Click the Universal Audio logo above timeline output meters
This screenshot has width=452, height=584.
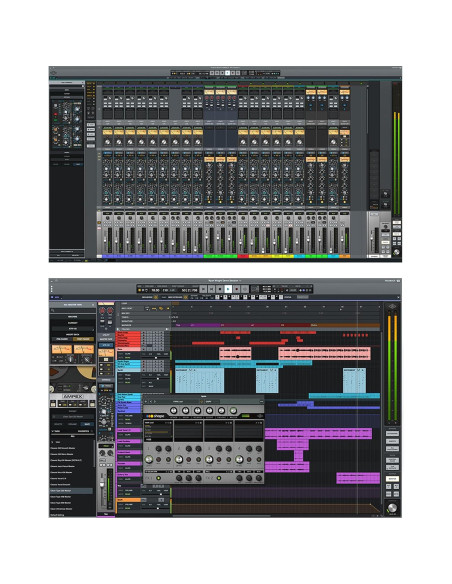point(392,306)
